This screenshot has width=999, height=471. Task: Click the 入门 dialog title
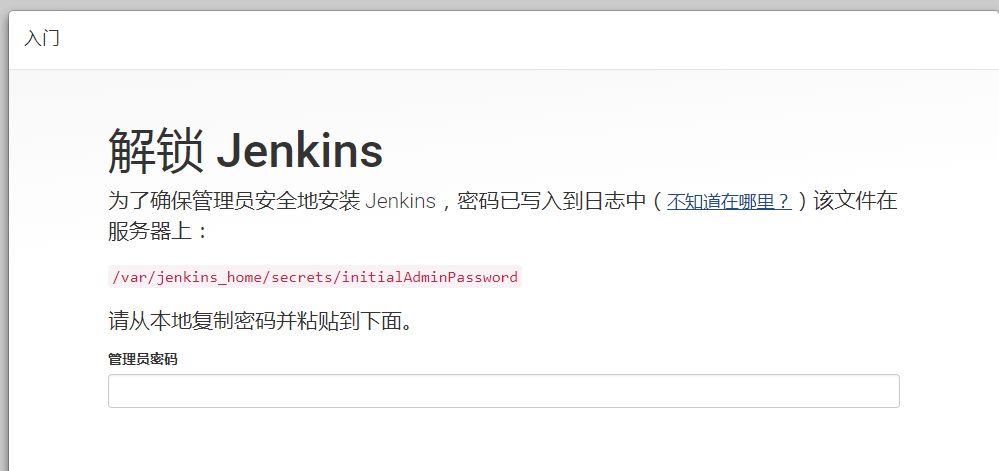point(42,38)
